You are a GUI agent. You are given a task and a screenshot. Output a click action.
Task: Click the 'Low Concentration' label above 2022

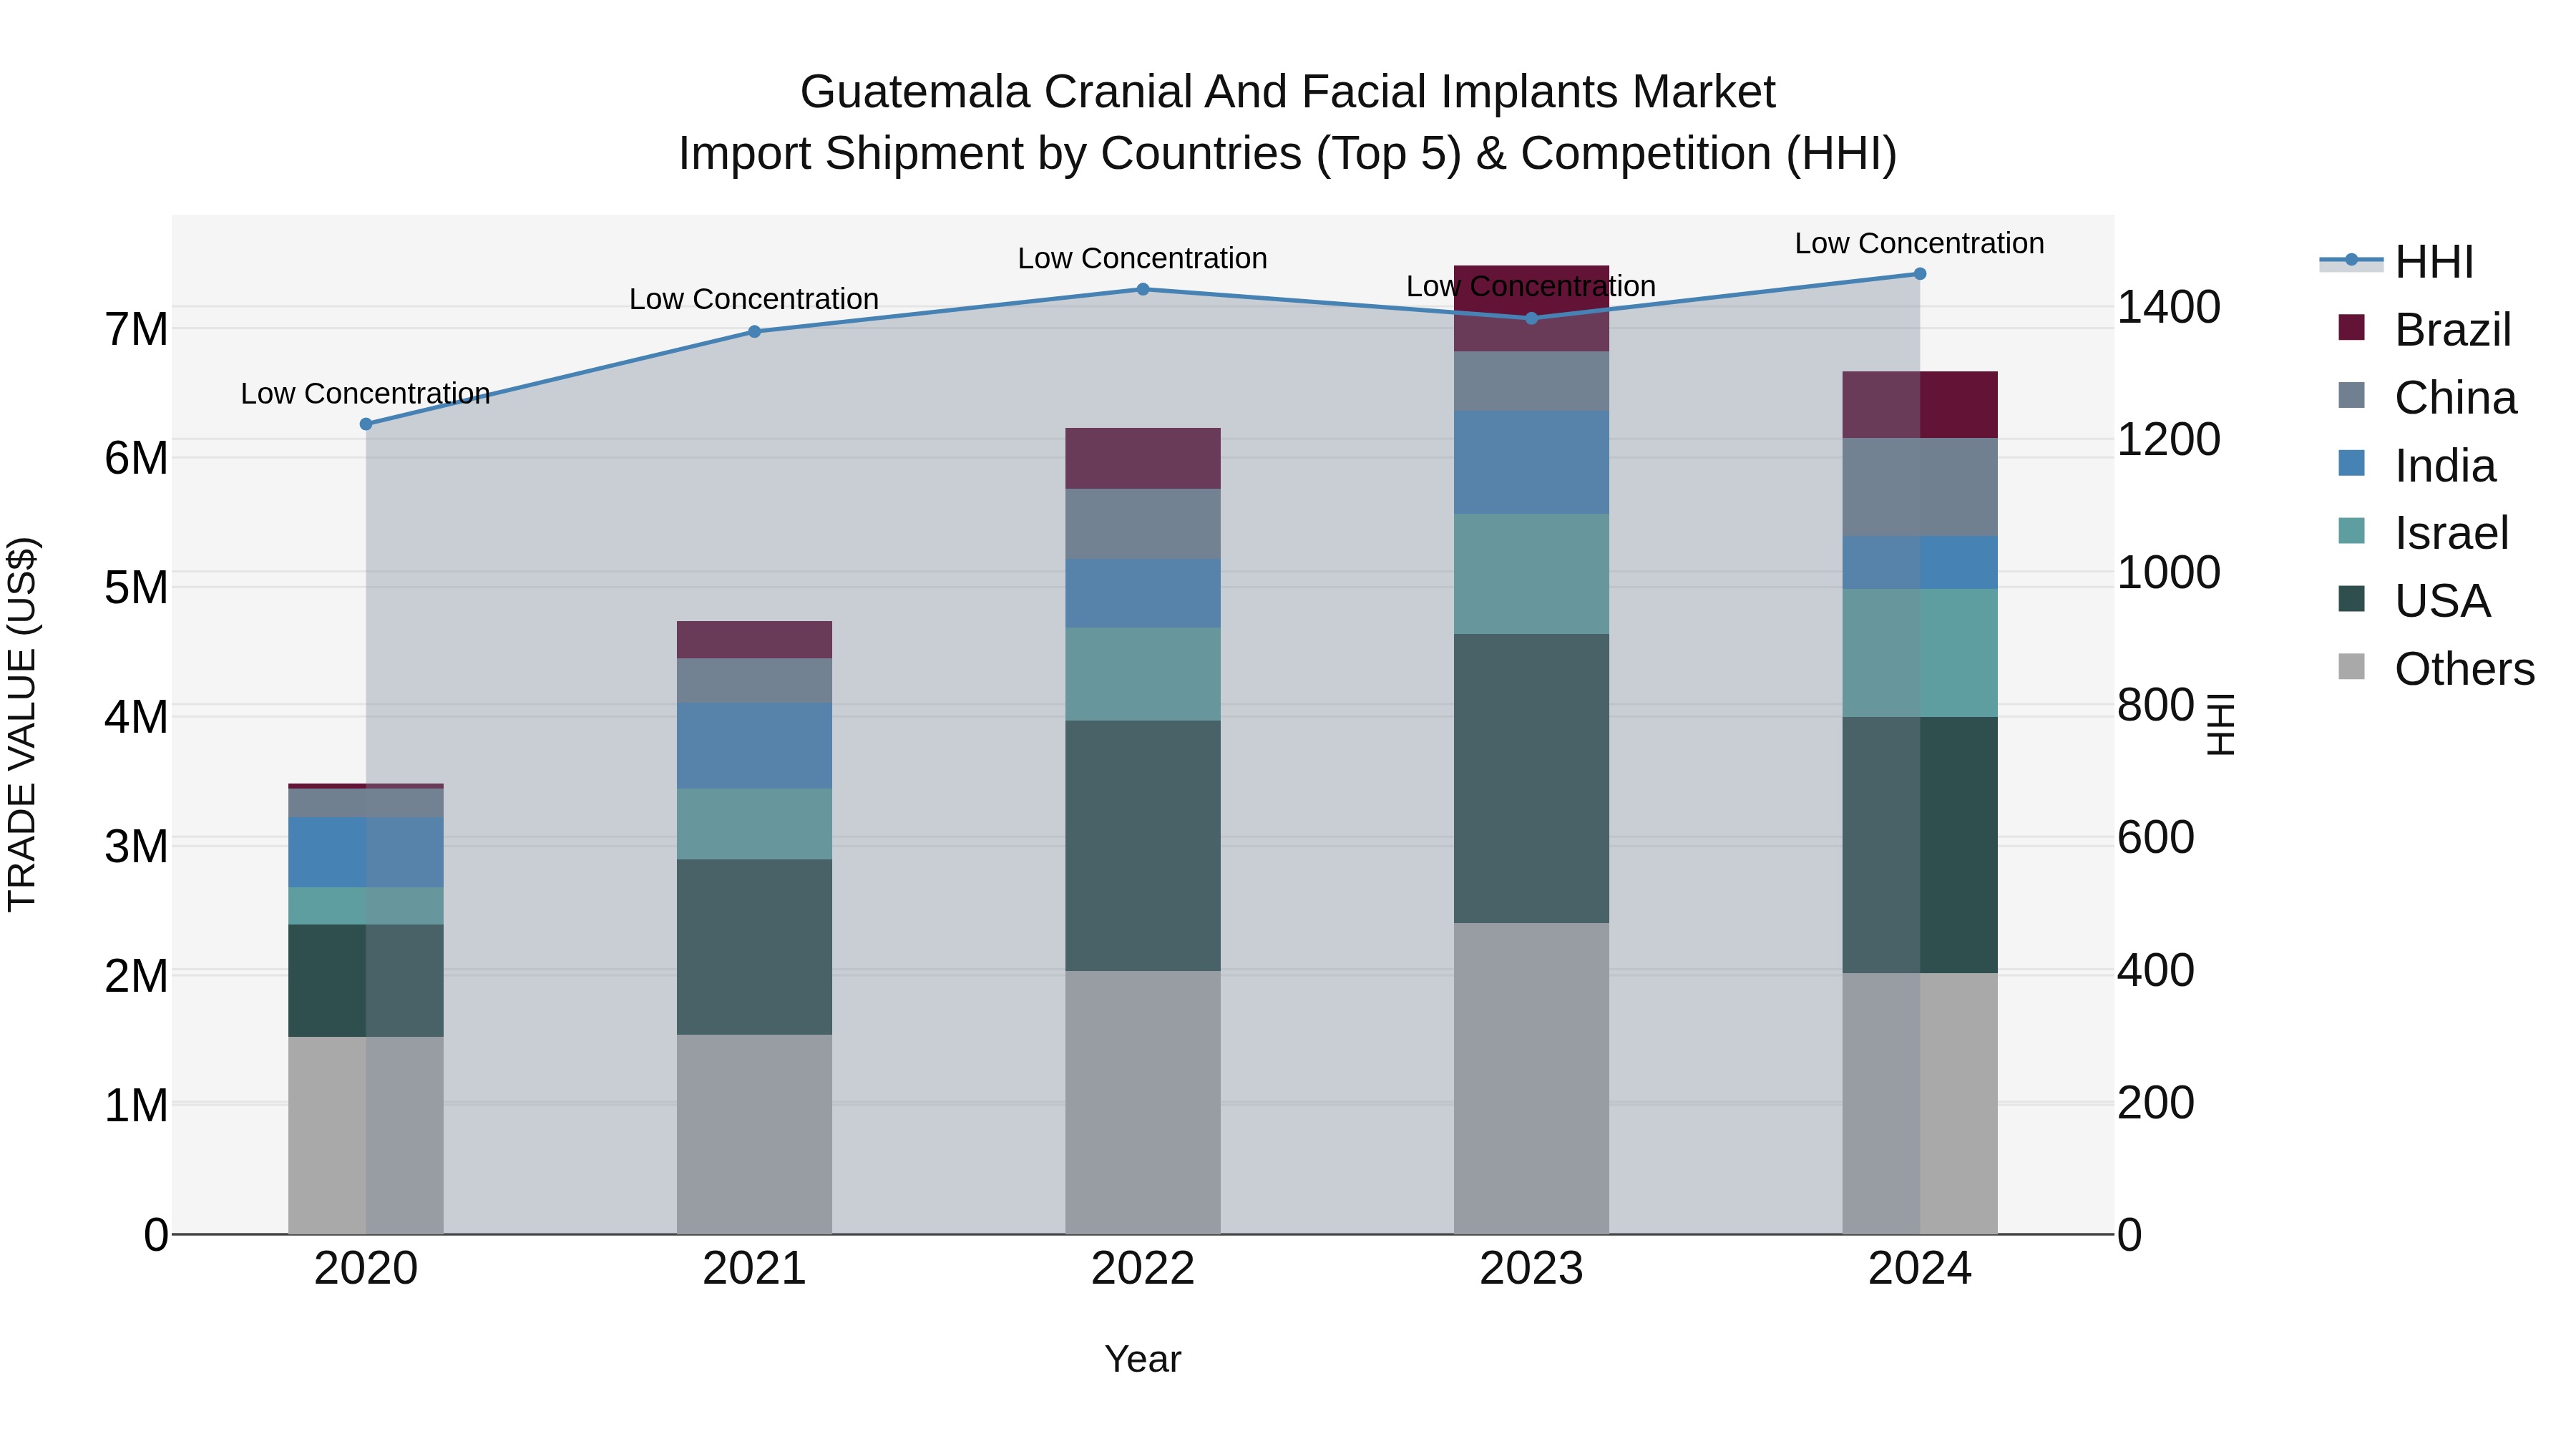pyautogui.click(x=1143, y=259)
